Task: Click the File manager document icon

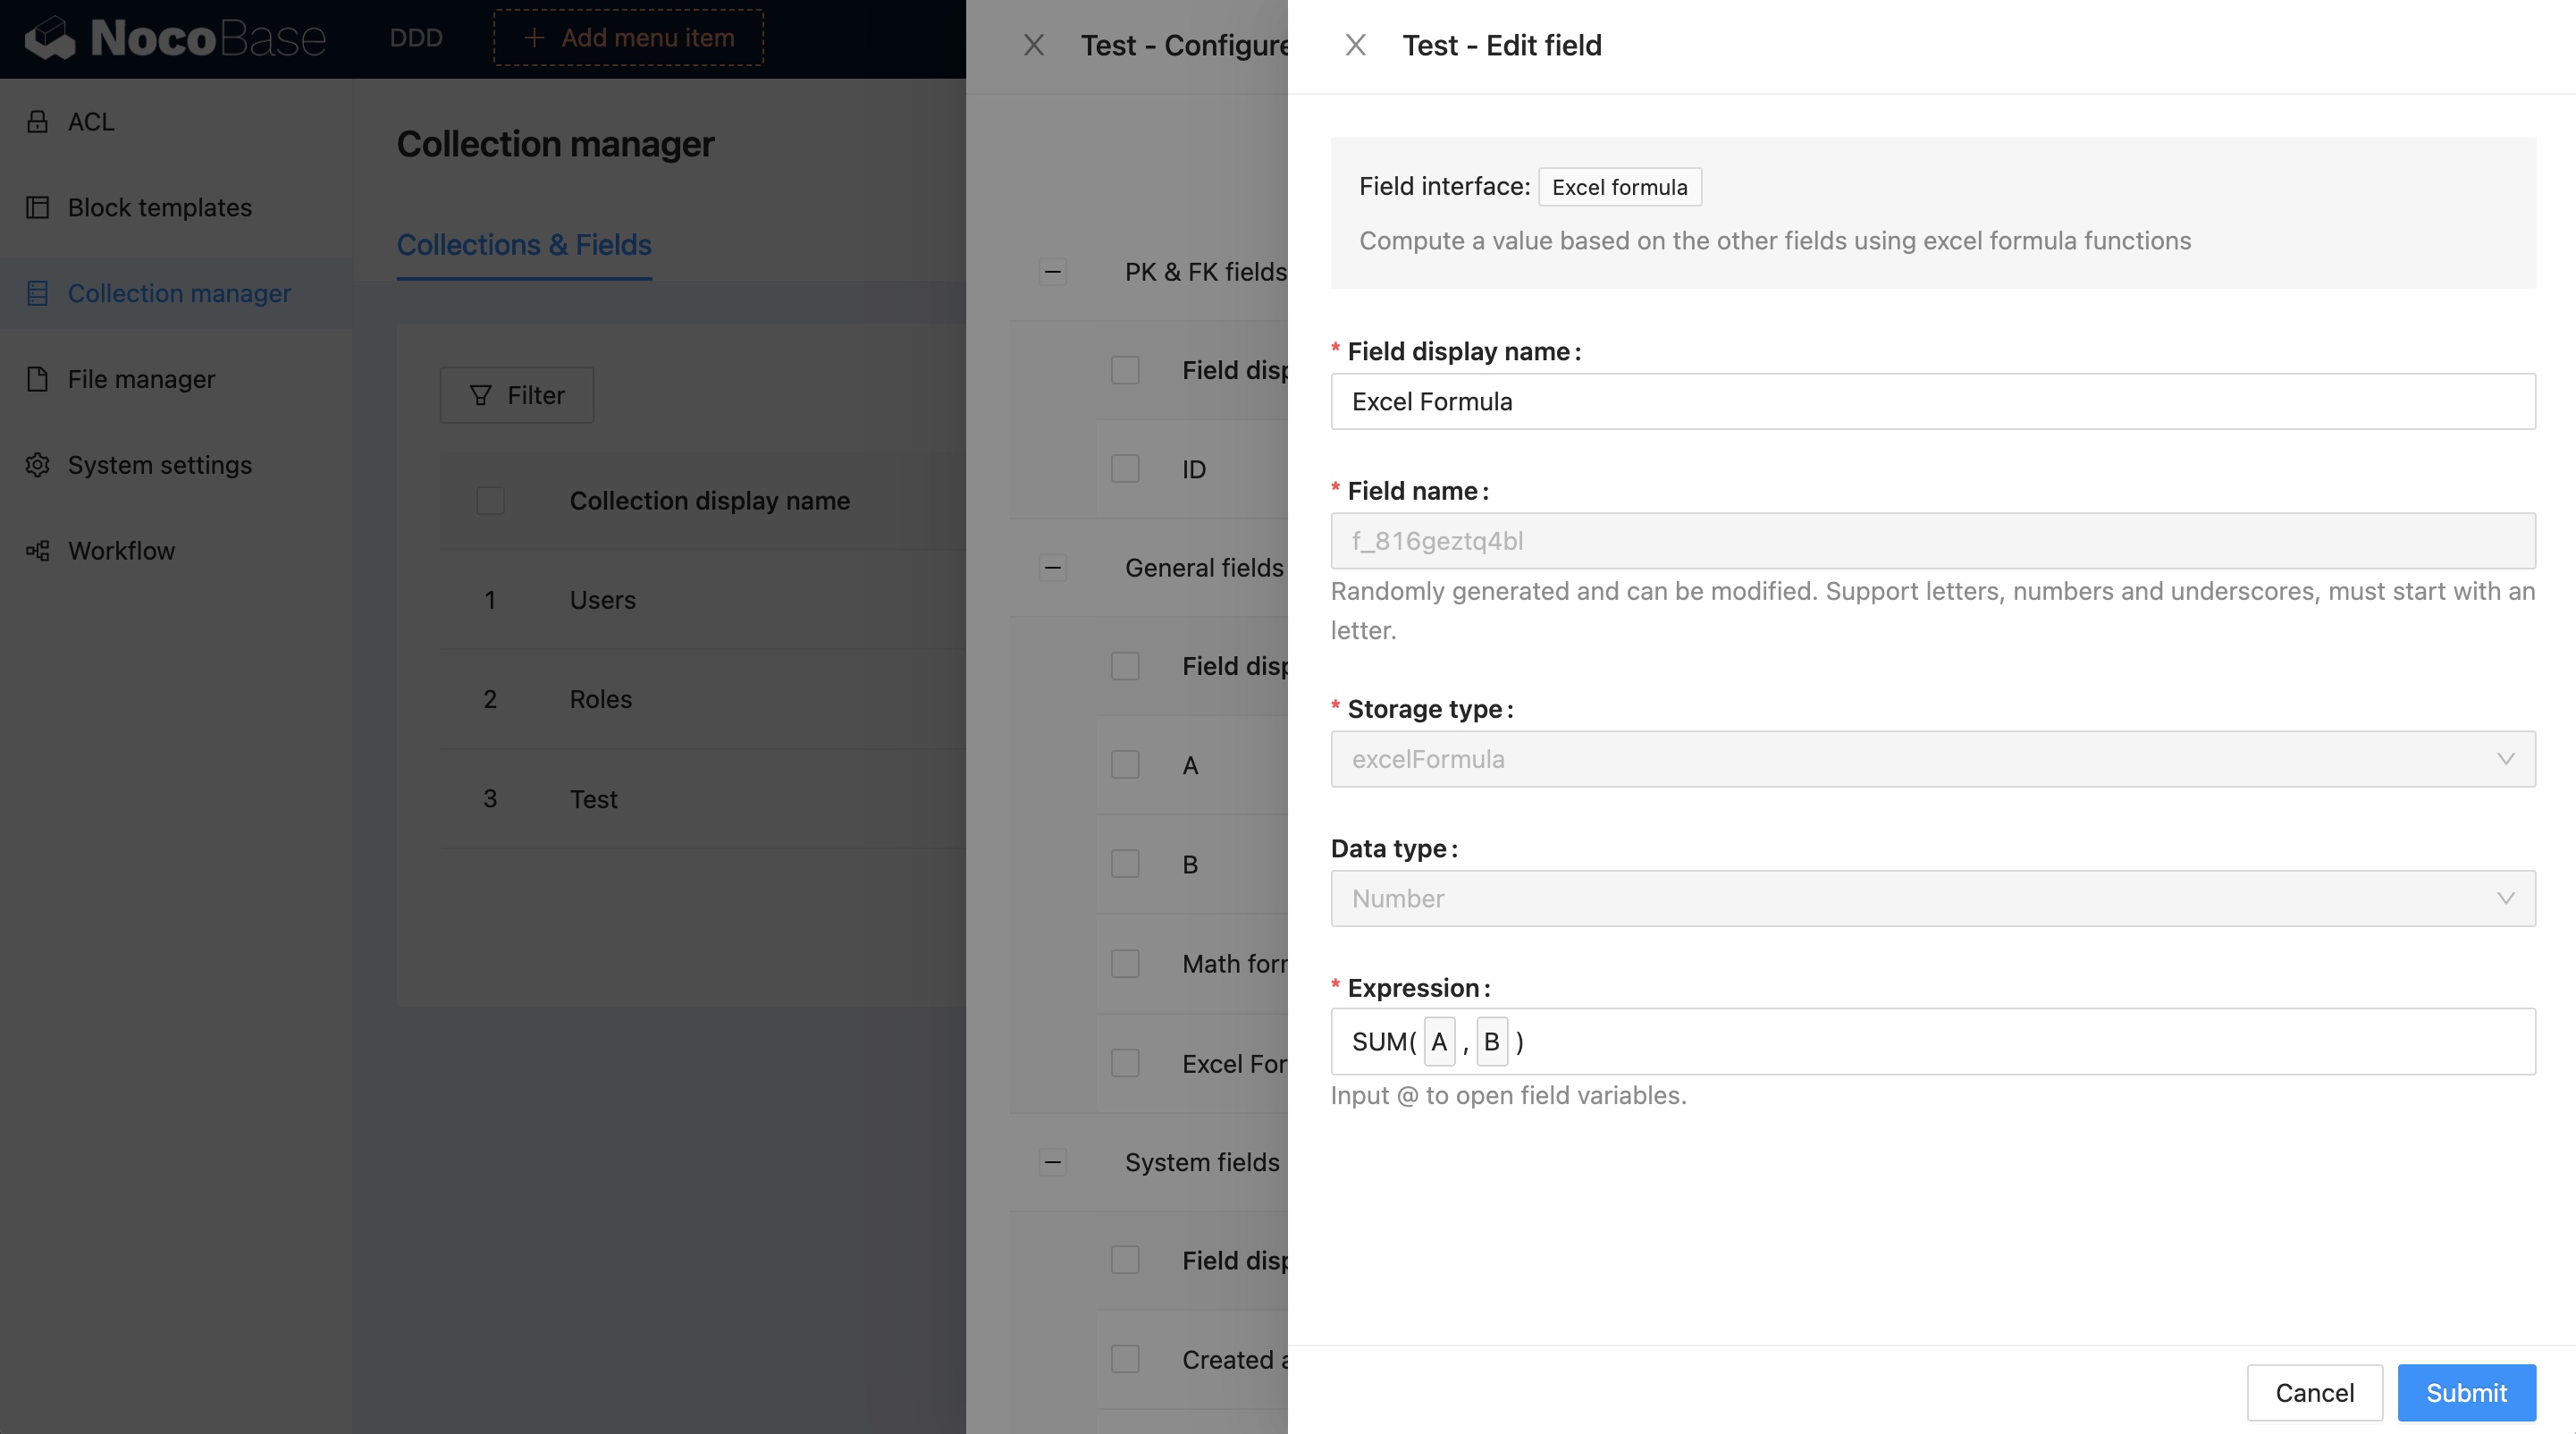Action: click(37, 379)
